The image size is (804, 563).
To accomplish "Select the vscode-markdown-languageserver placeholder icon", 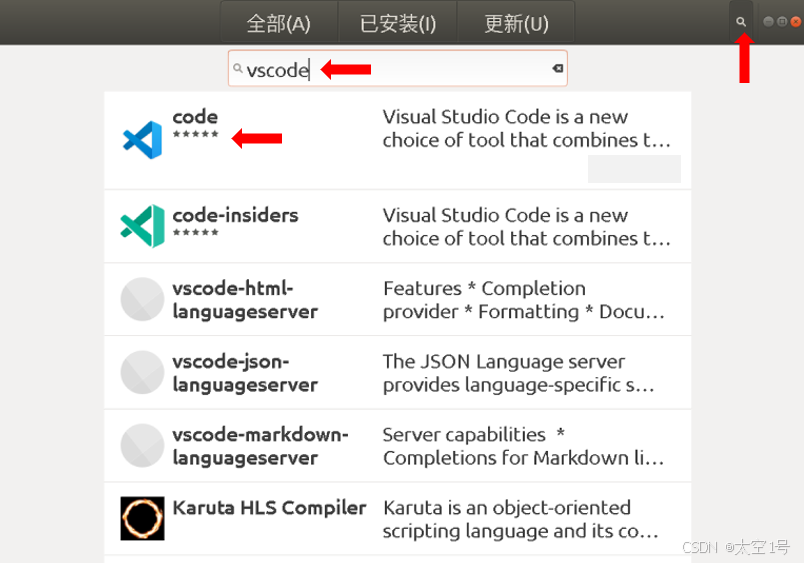I will click(x=143, y=446).
